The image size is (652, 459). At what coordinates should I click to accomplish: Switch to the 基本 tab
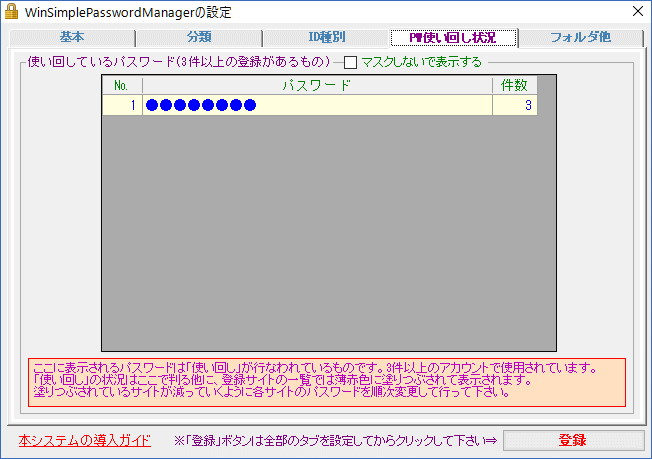(72, 37)
